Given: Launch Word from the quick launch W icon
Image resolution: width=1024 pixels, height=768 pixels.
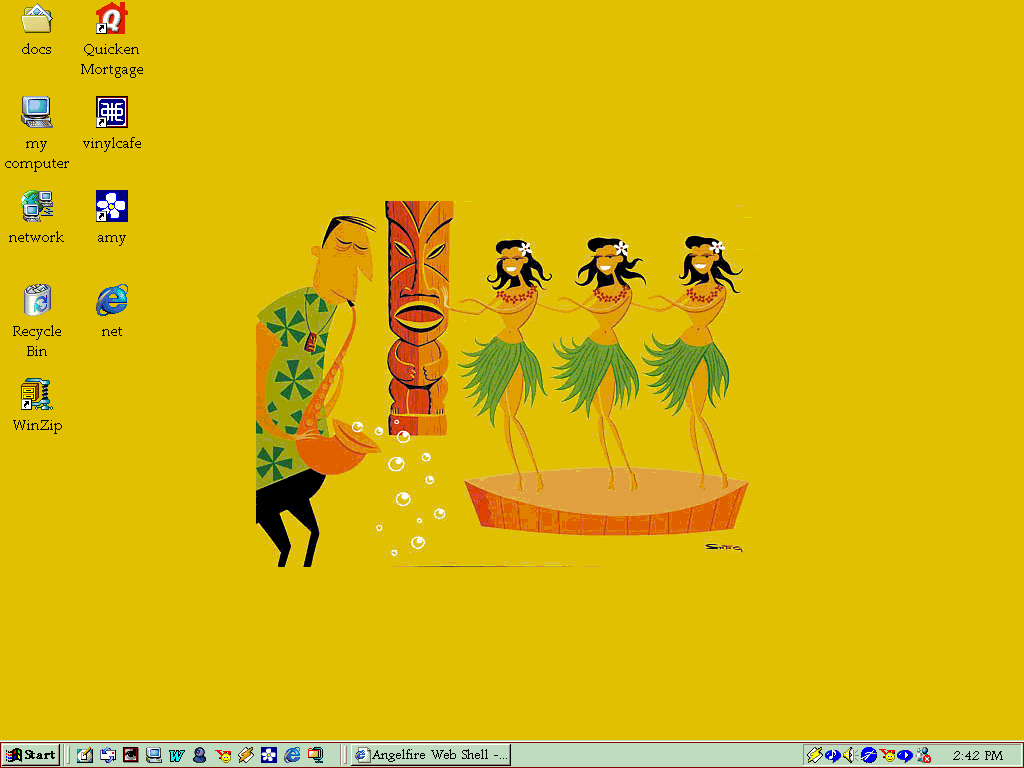Looking at the screenshot, I should (x=177, y=755).
